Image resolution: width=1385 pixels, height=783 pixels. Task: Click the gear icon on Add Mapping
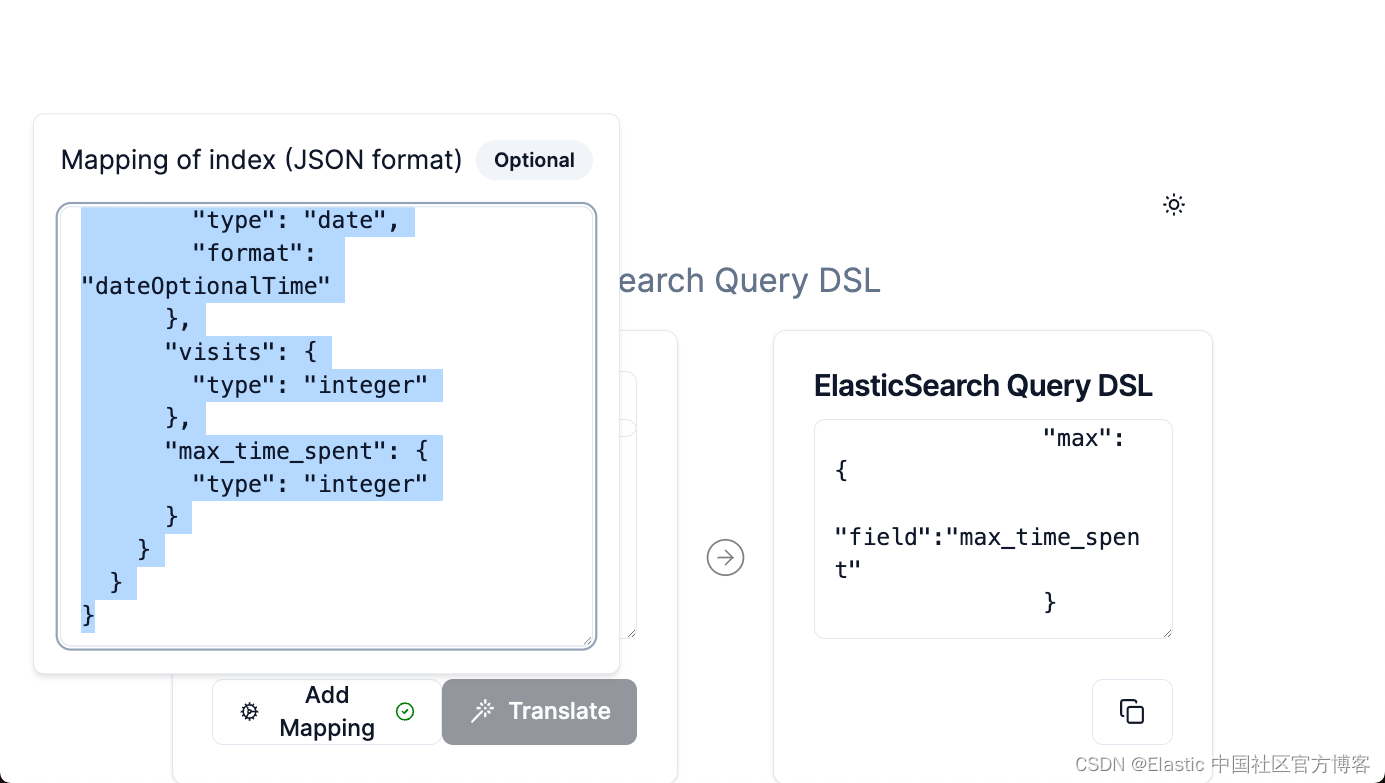pyautogui.click(x=248, y=711)
